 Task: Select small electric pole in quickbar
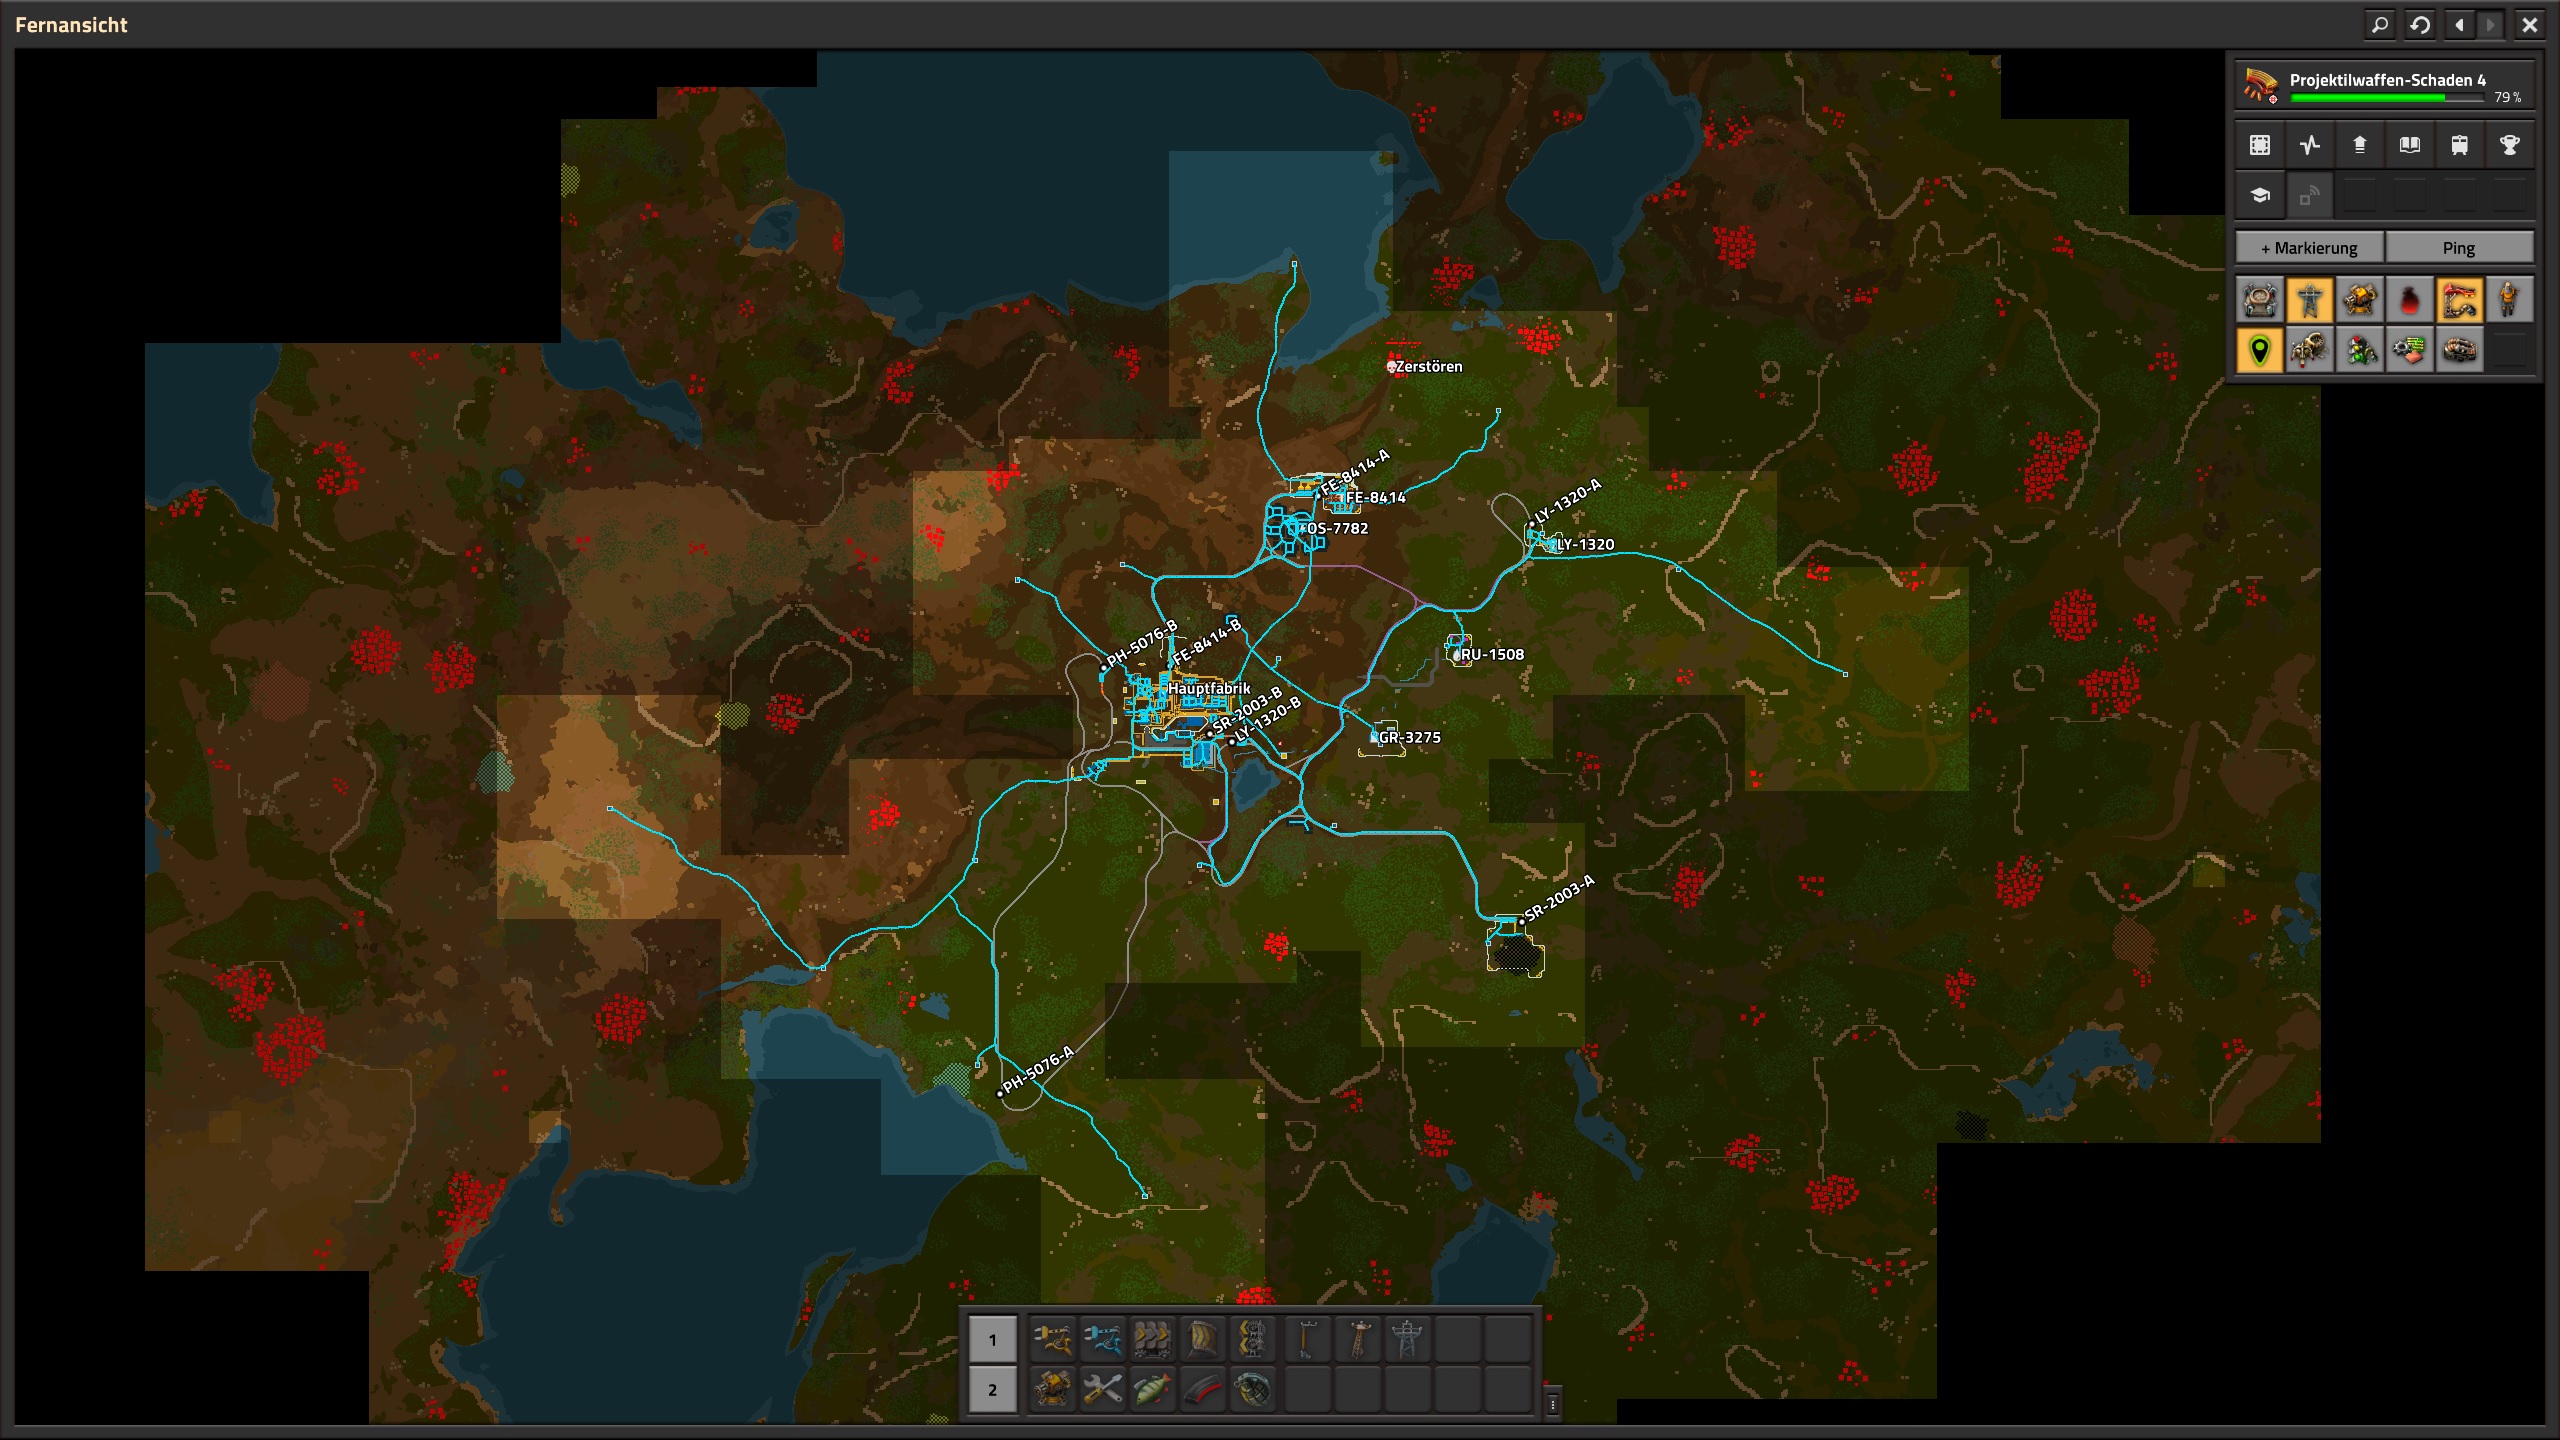click(x=1308, y=1339)
